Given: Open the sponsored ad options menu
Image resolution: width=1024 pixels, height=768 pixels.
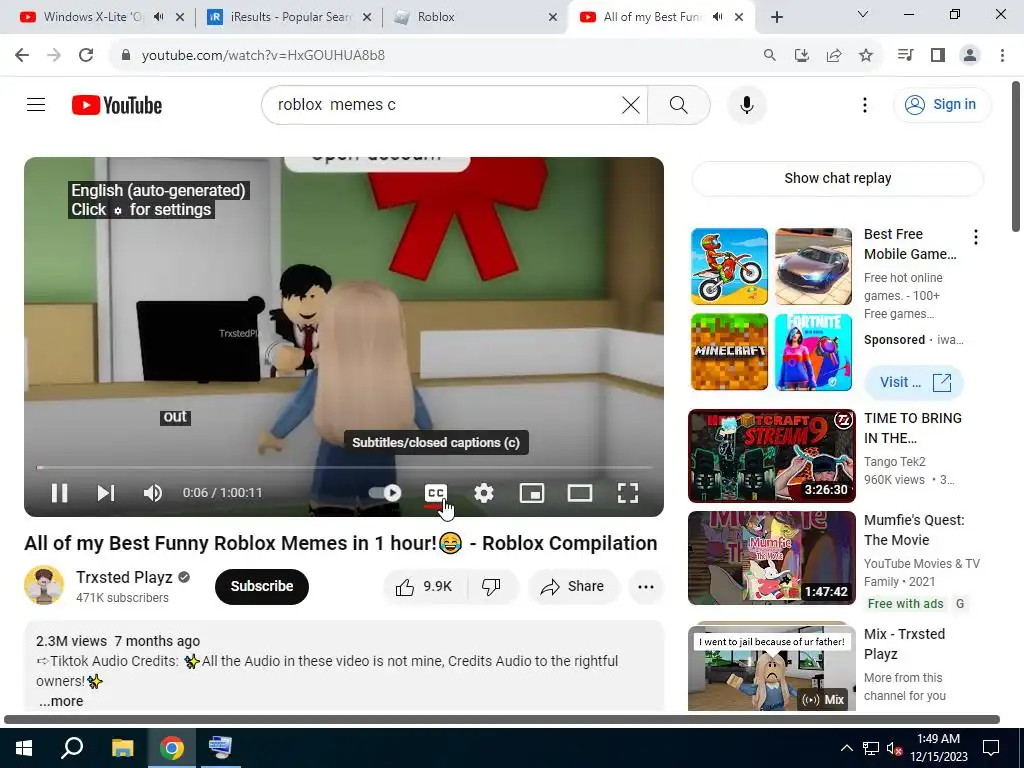Looking at the screenshot, I should click(976, 238).
